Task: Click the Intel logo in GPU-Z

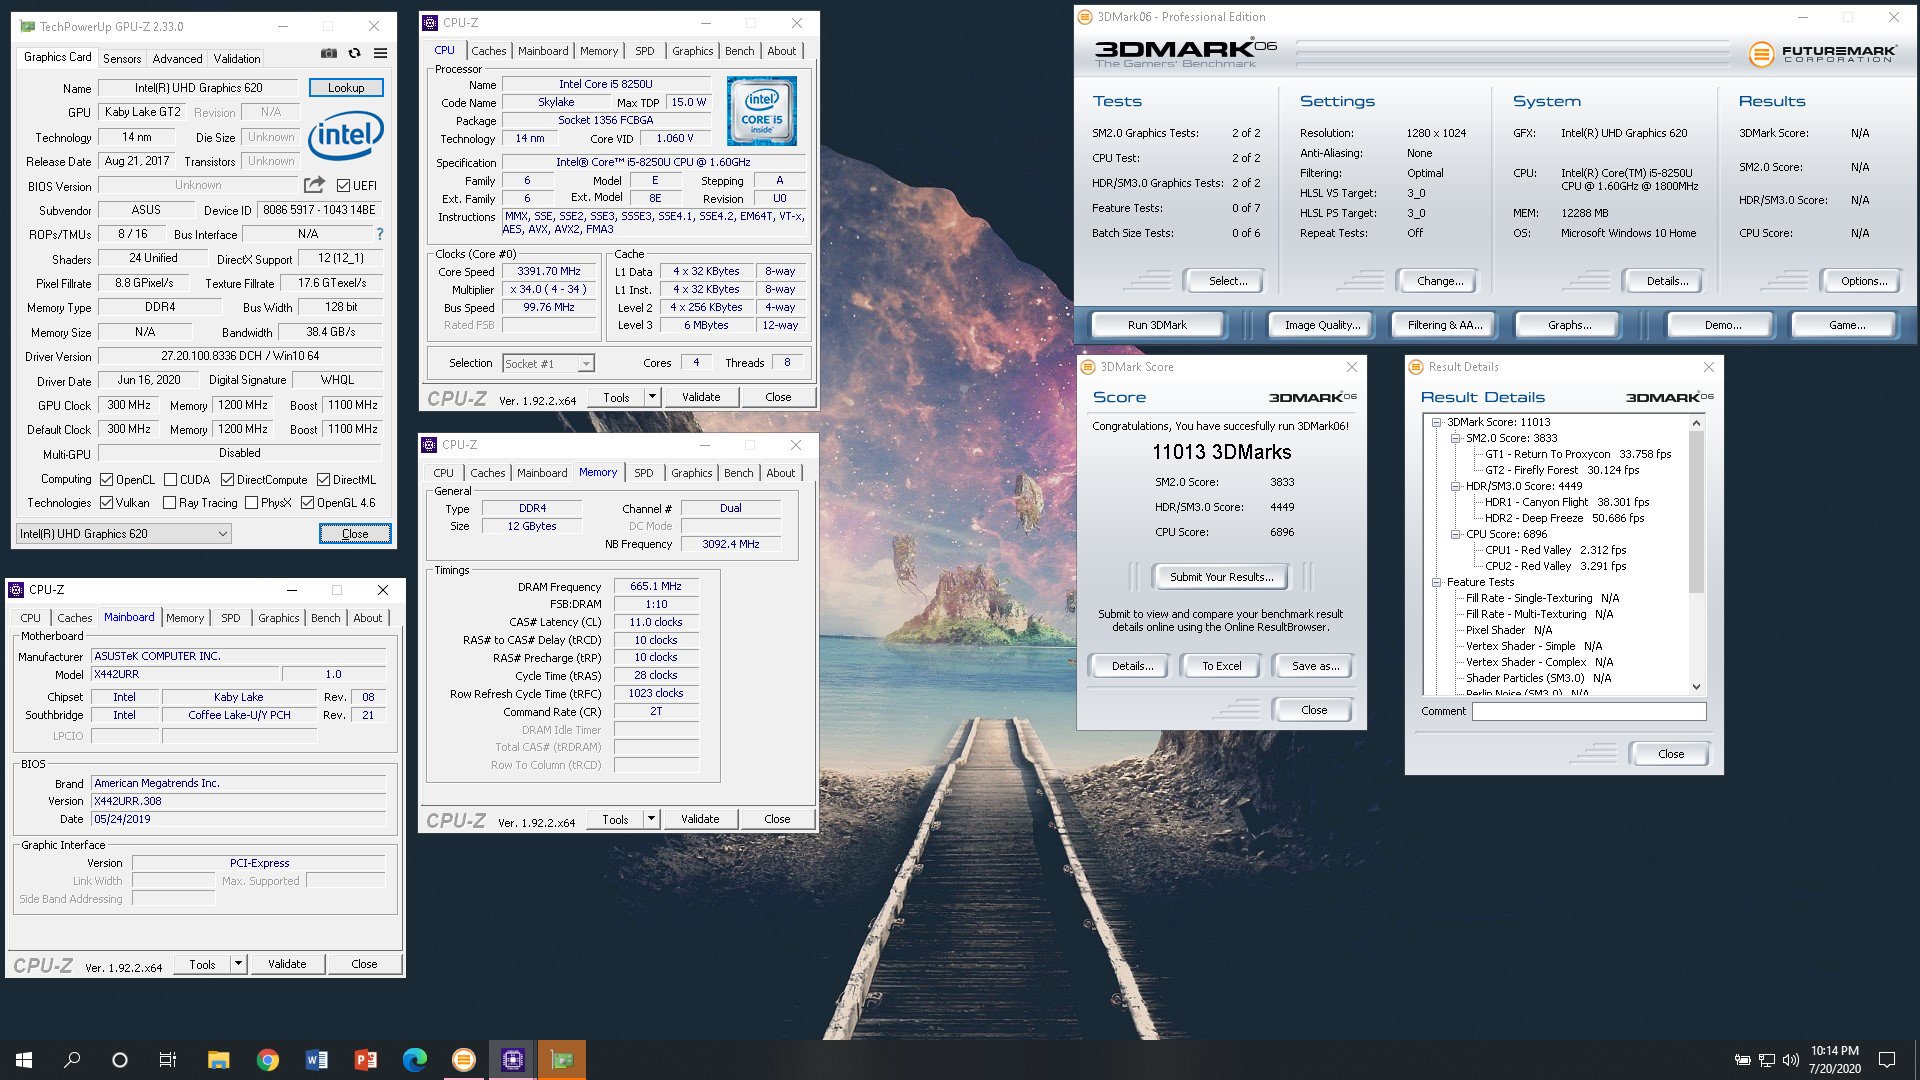Action: 346,134
